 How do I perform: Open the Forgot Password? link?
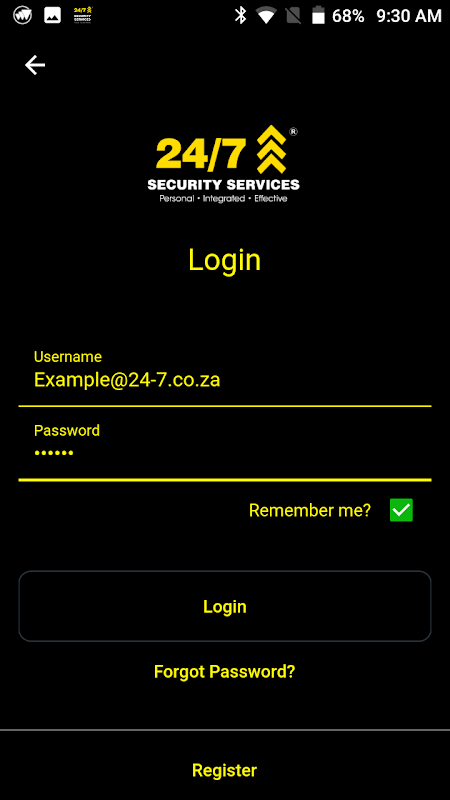[x=224, y=671]
